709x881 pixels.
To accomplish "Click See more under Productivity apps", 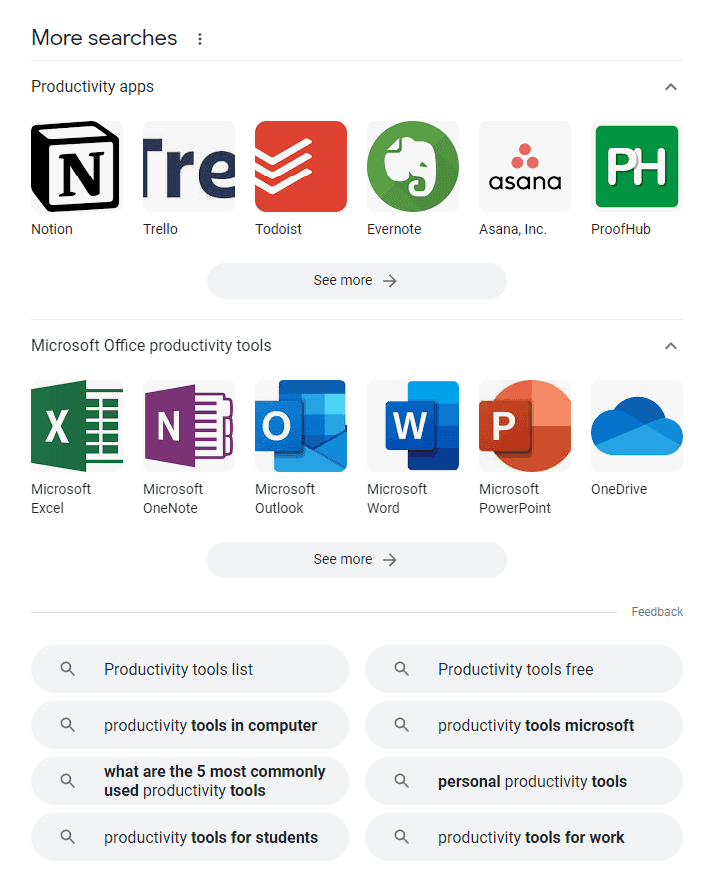I will pos(357,280).
